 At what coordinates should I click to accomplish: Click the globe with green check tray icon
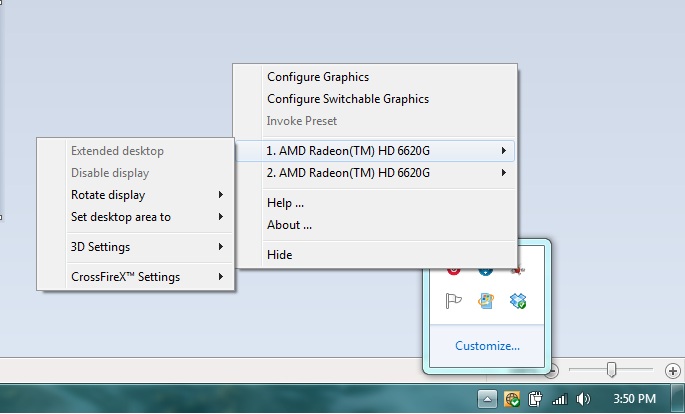tap(512, 399)
